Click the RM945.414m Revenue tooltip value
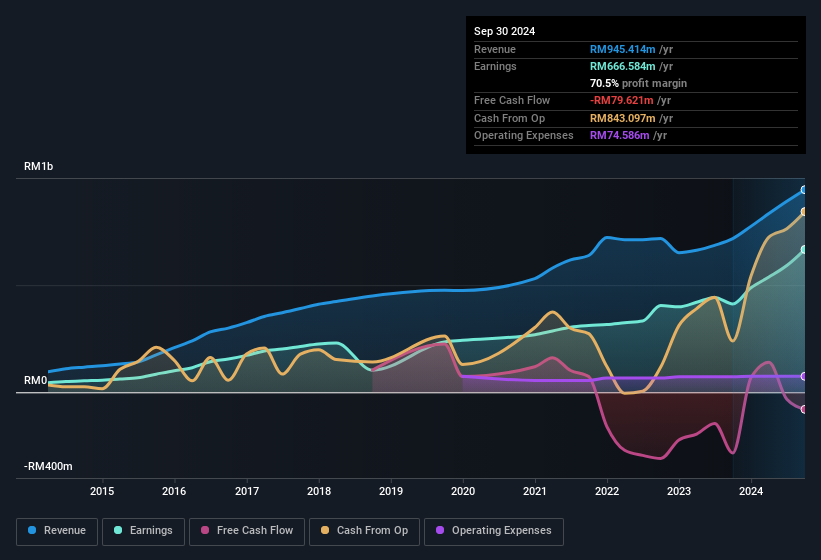 pyautogui.click(x=620, y=49)
